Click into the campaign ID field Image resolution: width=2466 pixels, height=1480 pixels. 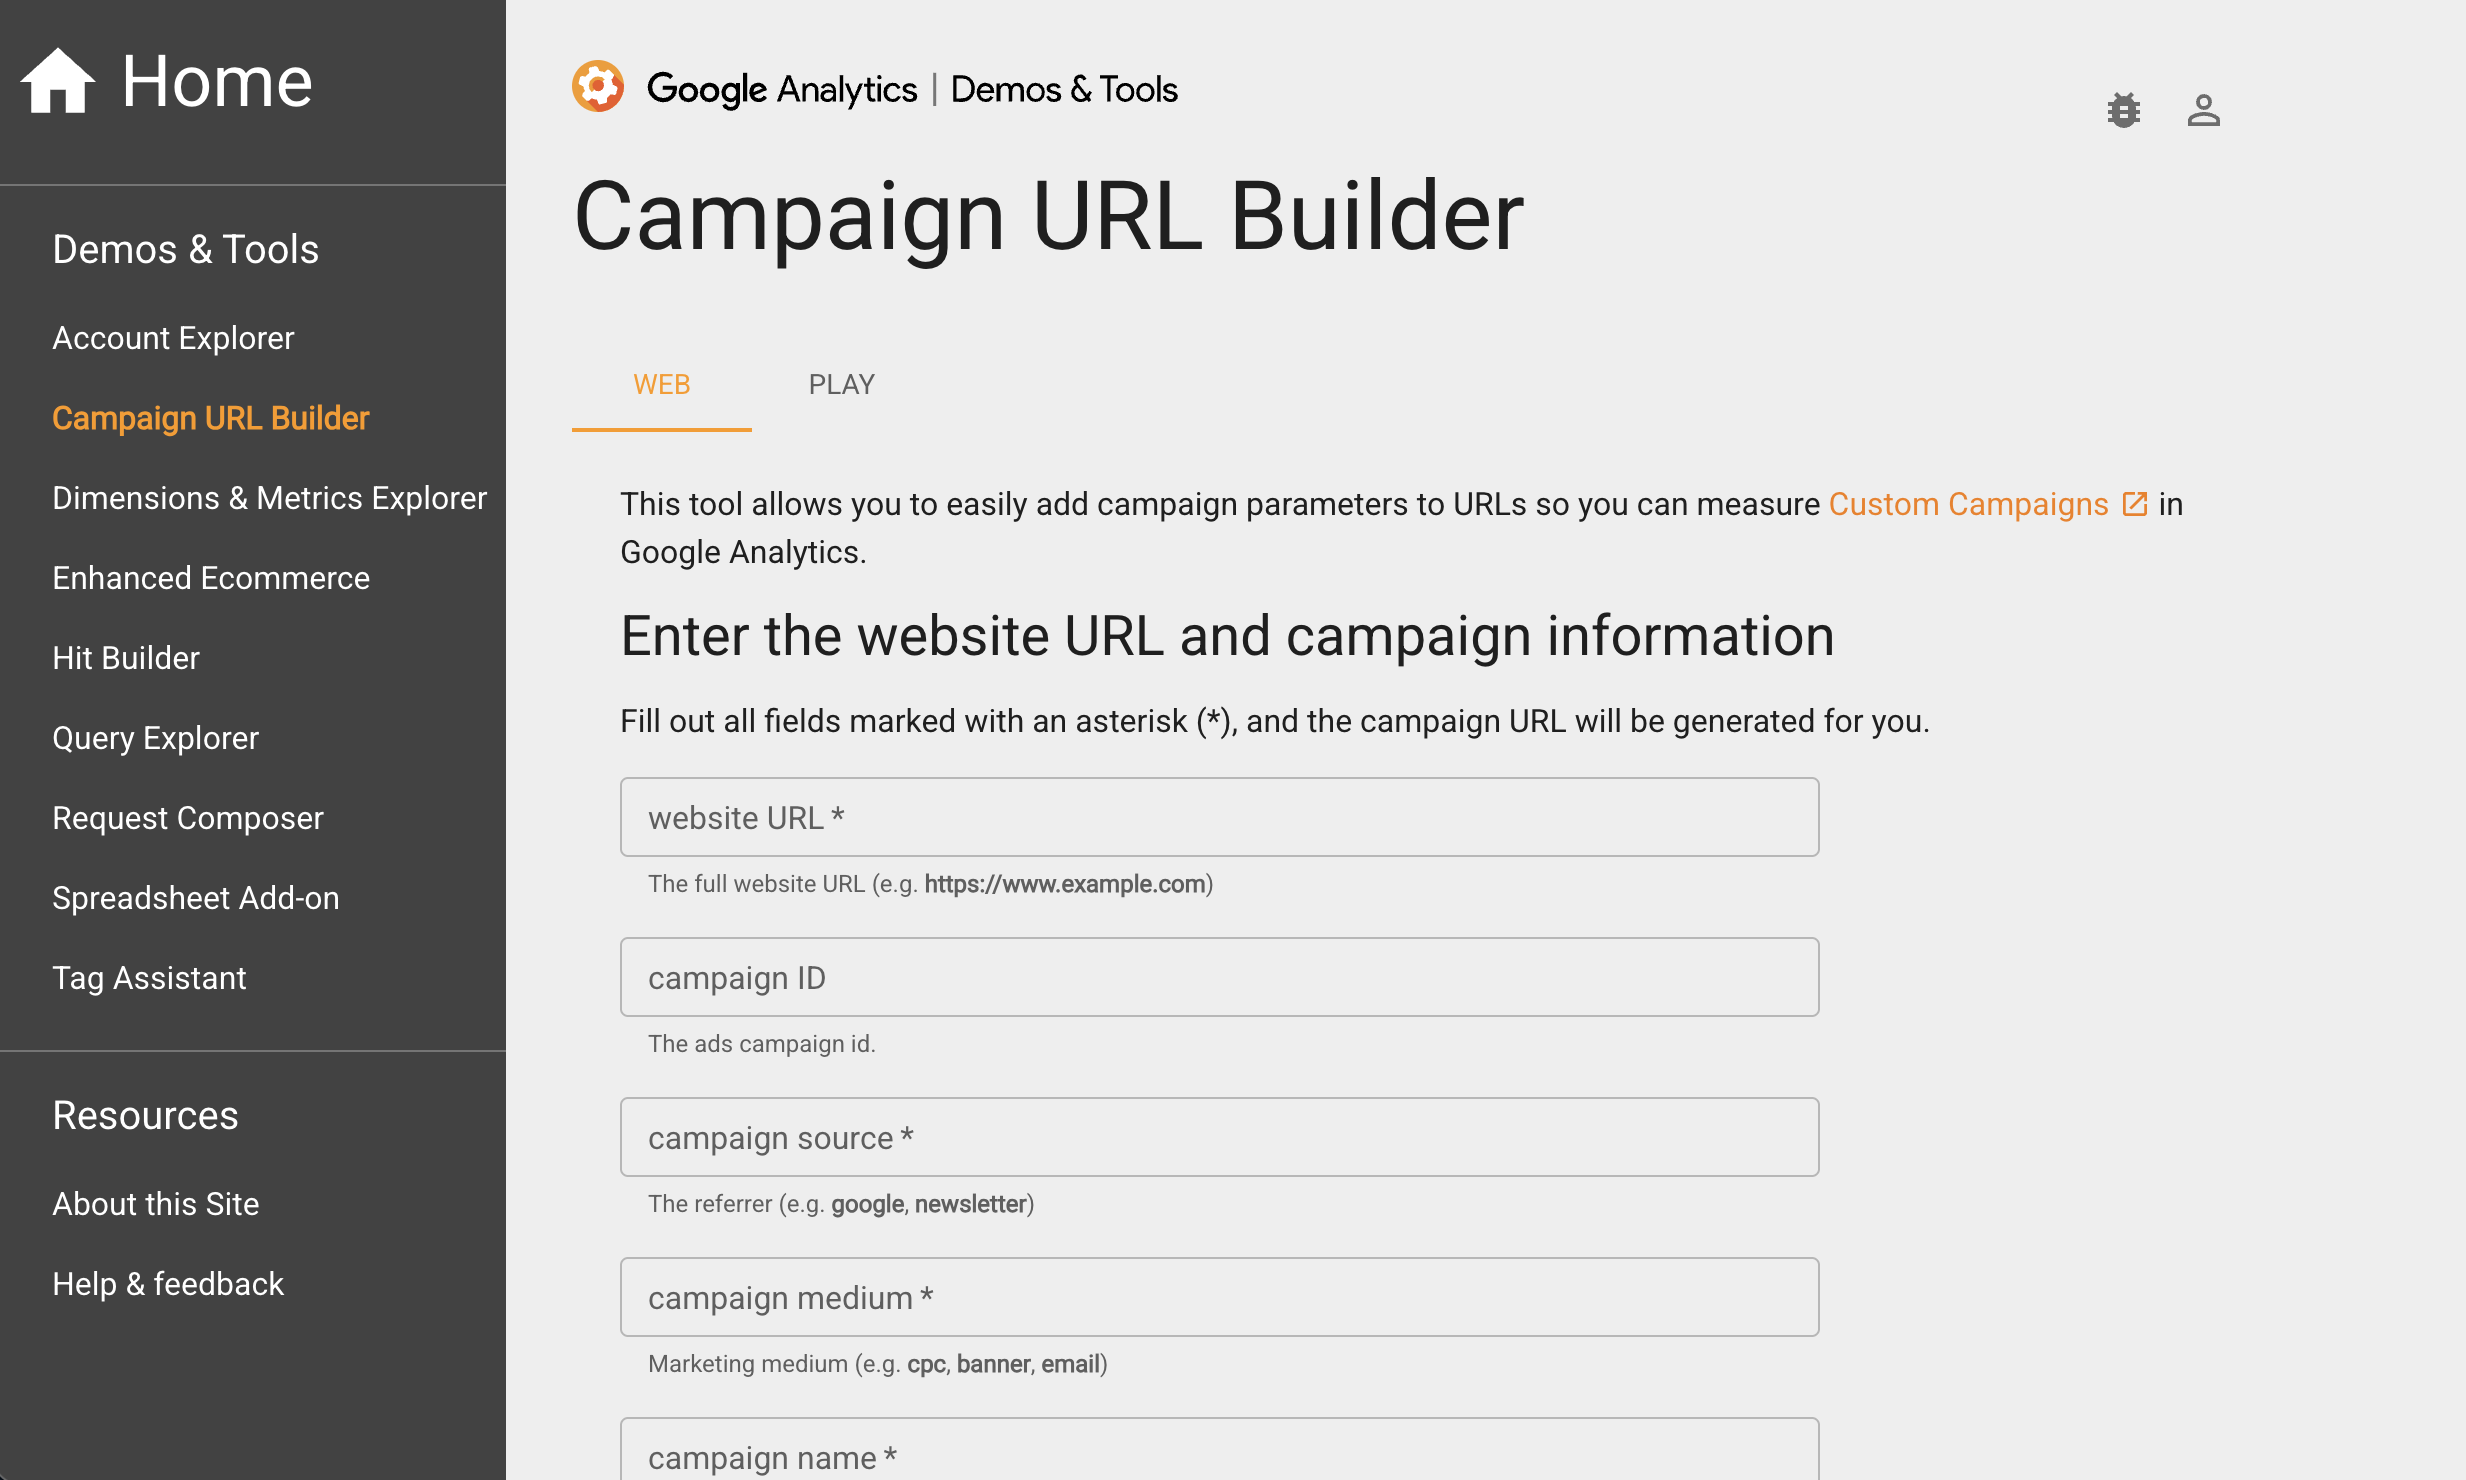1219,978
